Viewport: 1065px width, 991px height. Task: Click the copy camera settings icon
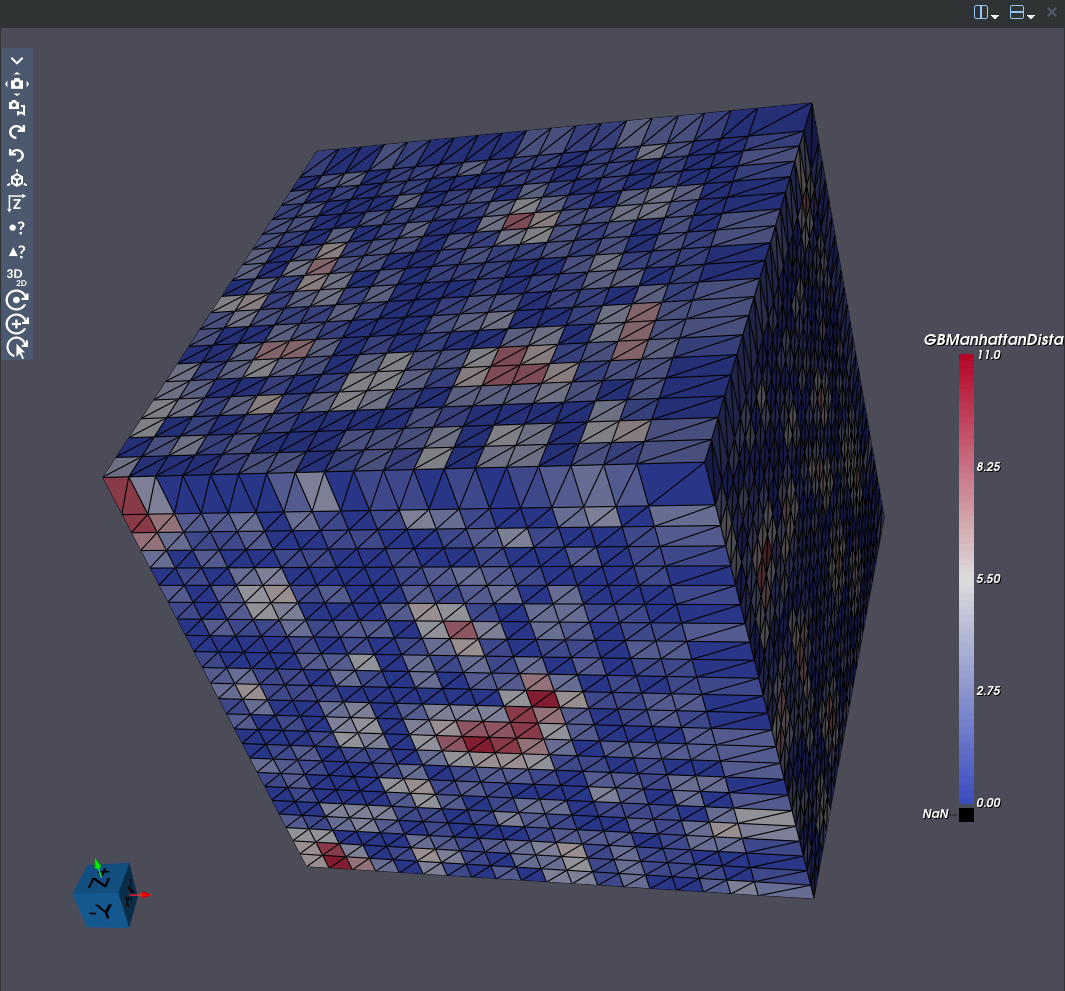17,108
